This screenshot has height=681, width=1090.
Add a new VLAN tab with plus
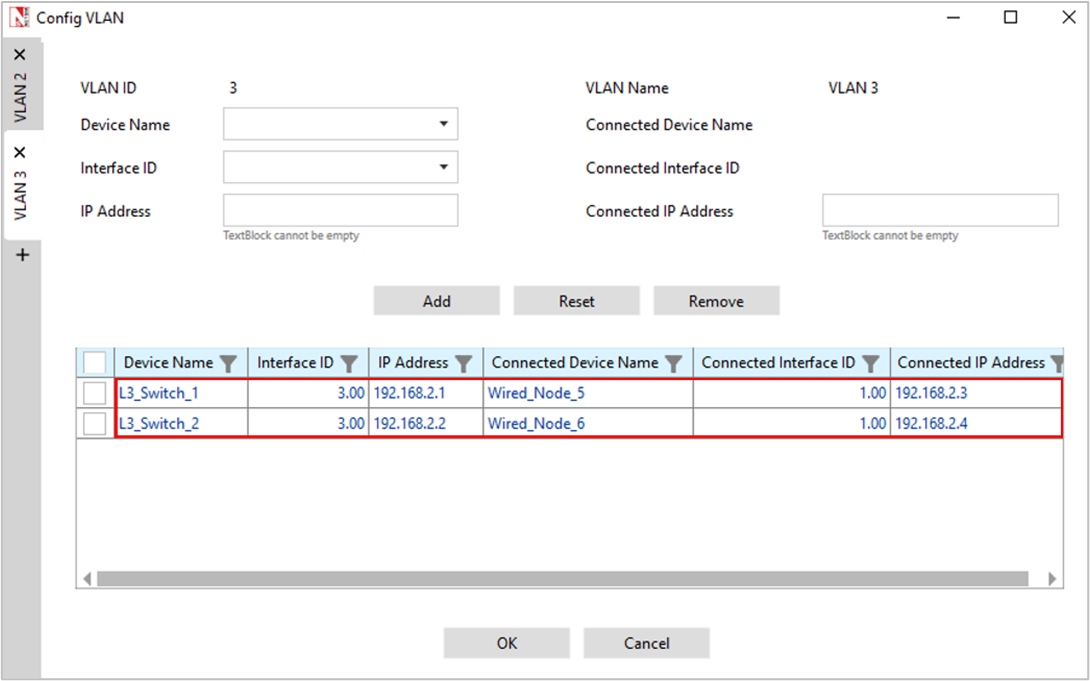pyautogui.click(x=22, y=255)
